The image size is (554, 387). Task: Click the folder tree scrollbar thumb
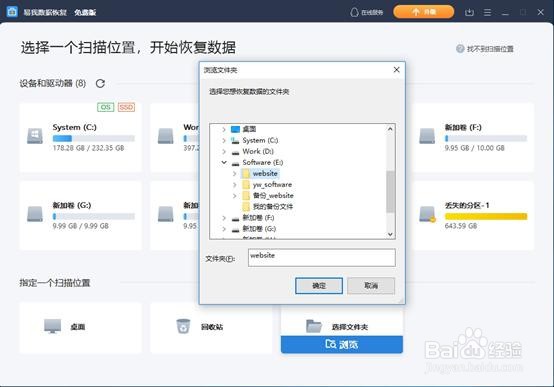pyautogui.click(x=390, y=192)
